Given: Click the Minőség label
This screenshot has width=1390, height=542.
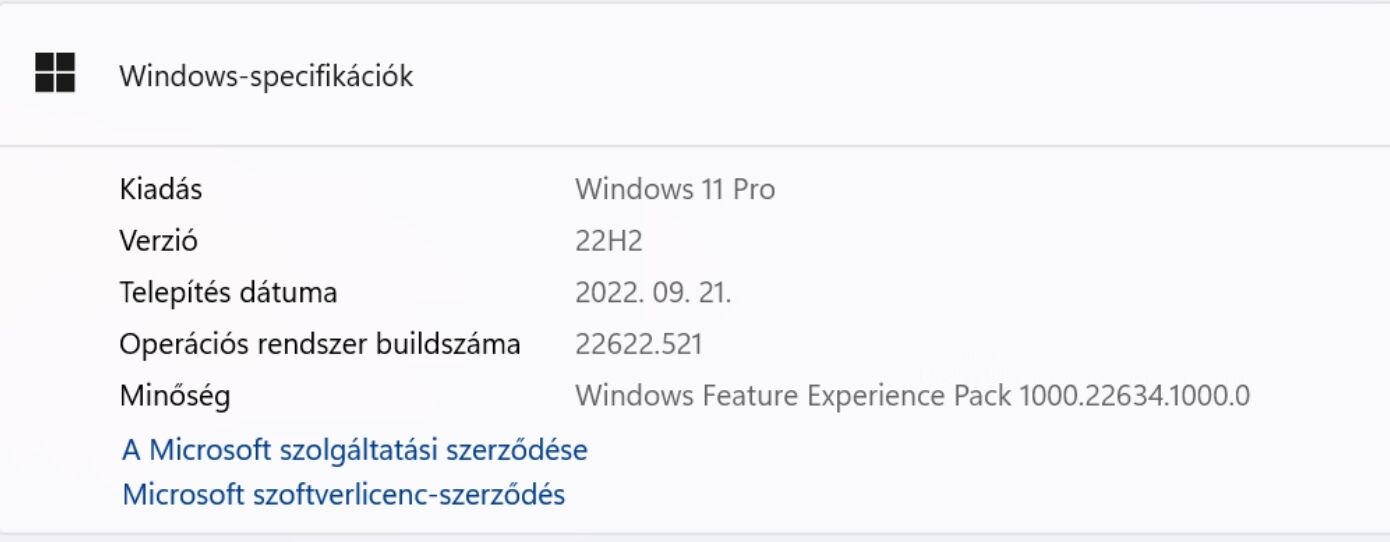Looking at the screenshot, I should coord(175,397).
